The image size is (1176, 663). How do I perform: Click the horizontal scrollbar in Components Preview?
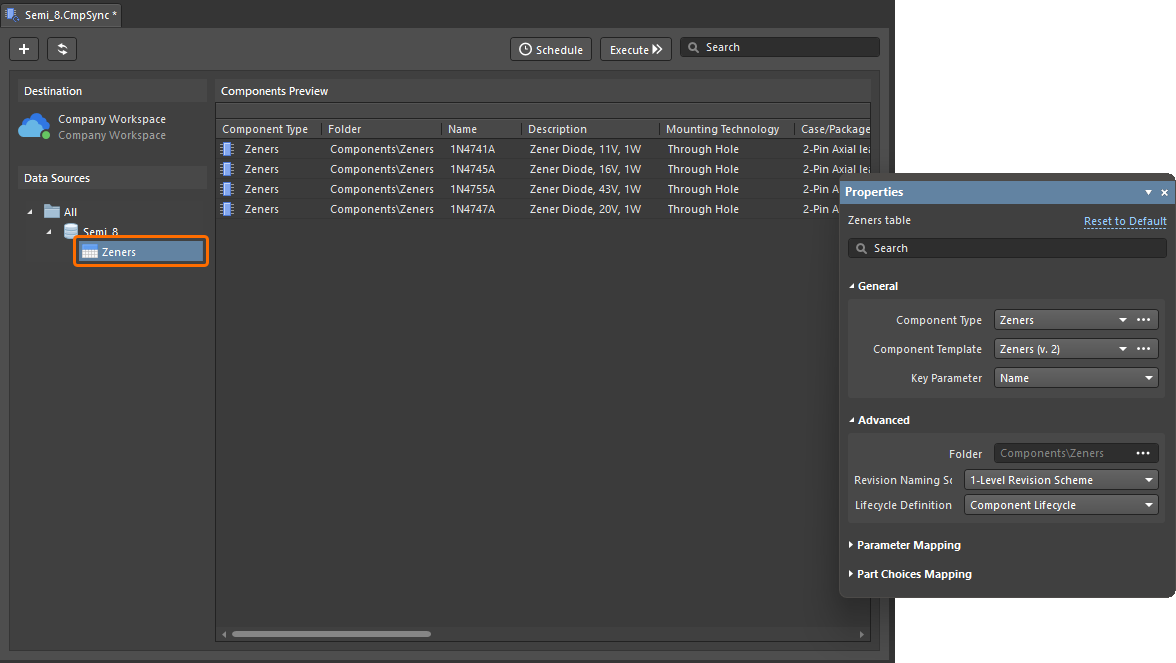coord(330,634)
